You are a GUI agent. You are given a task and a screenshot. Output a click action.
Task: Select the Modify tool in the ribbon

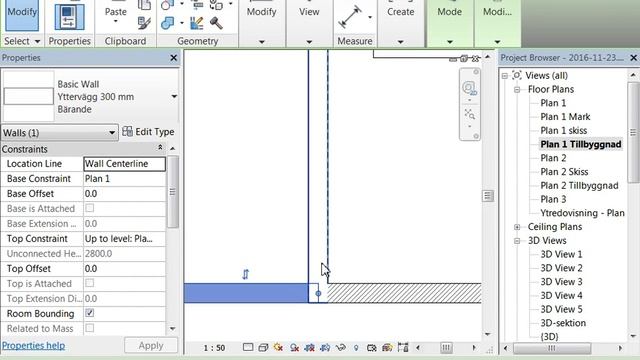22,16
